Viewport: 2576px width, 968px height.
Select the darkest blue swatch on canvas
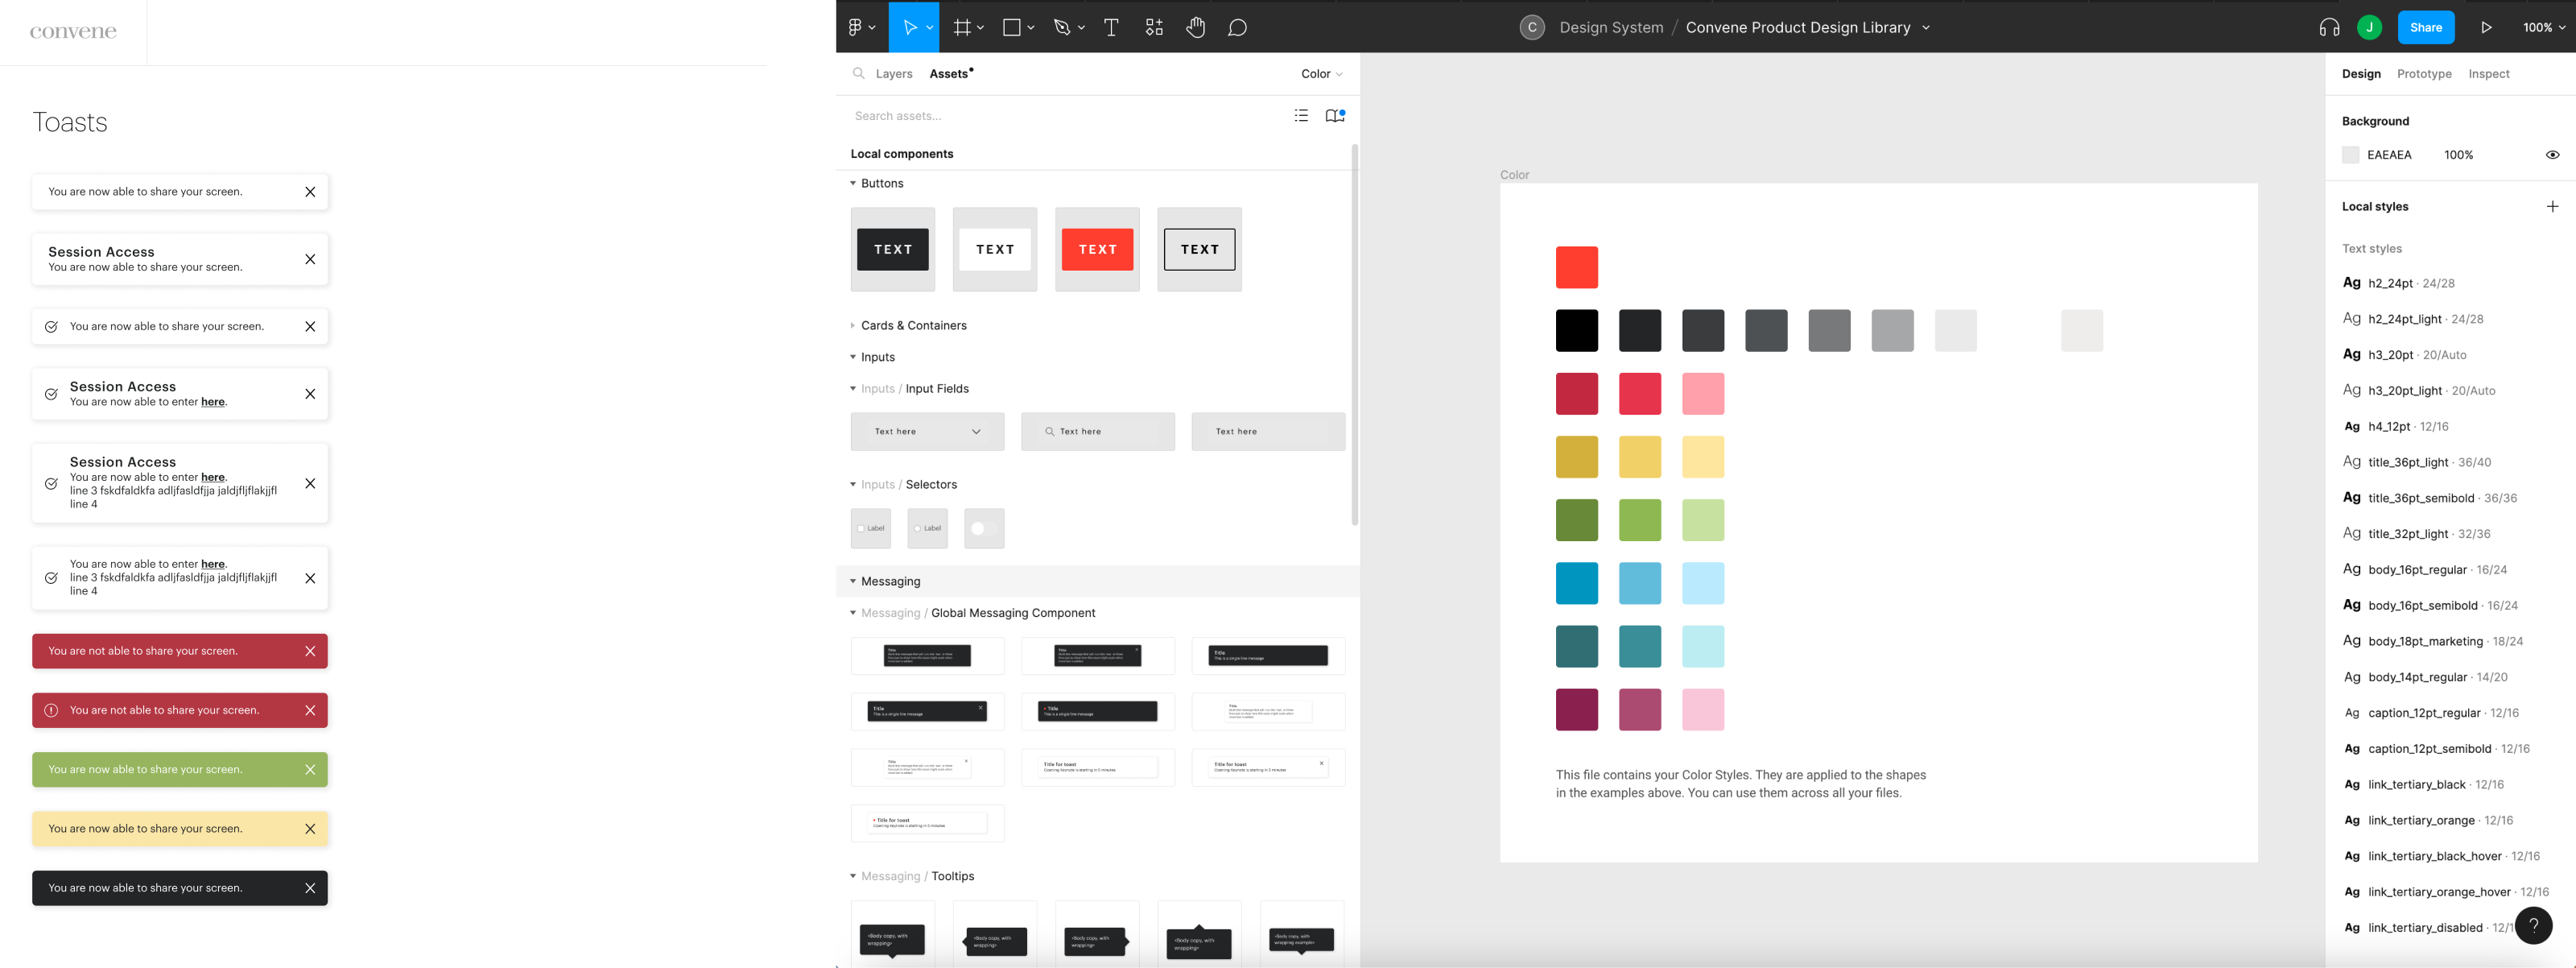(x=1576, y=583)
